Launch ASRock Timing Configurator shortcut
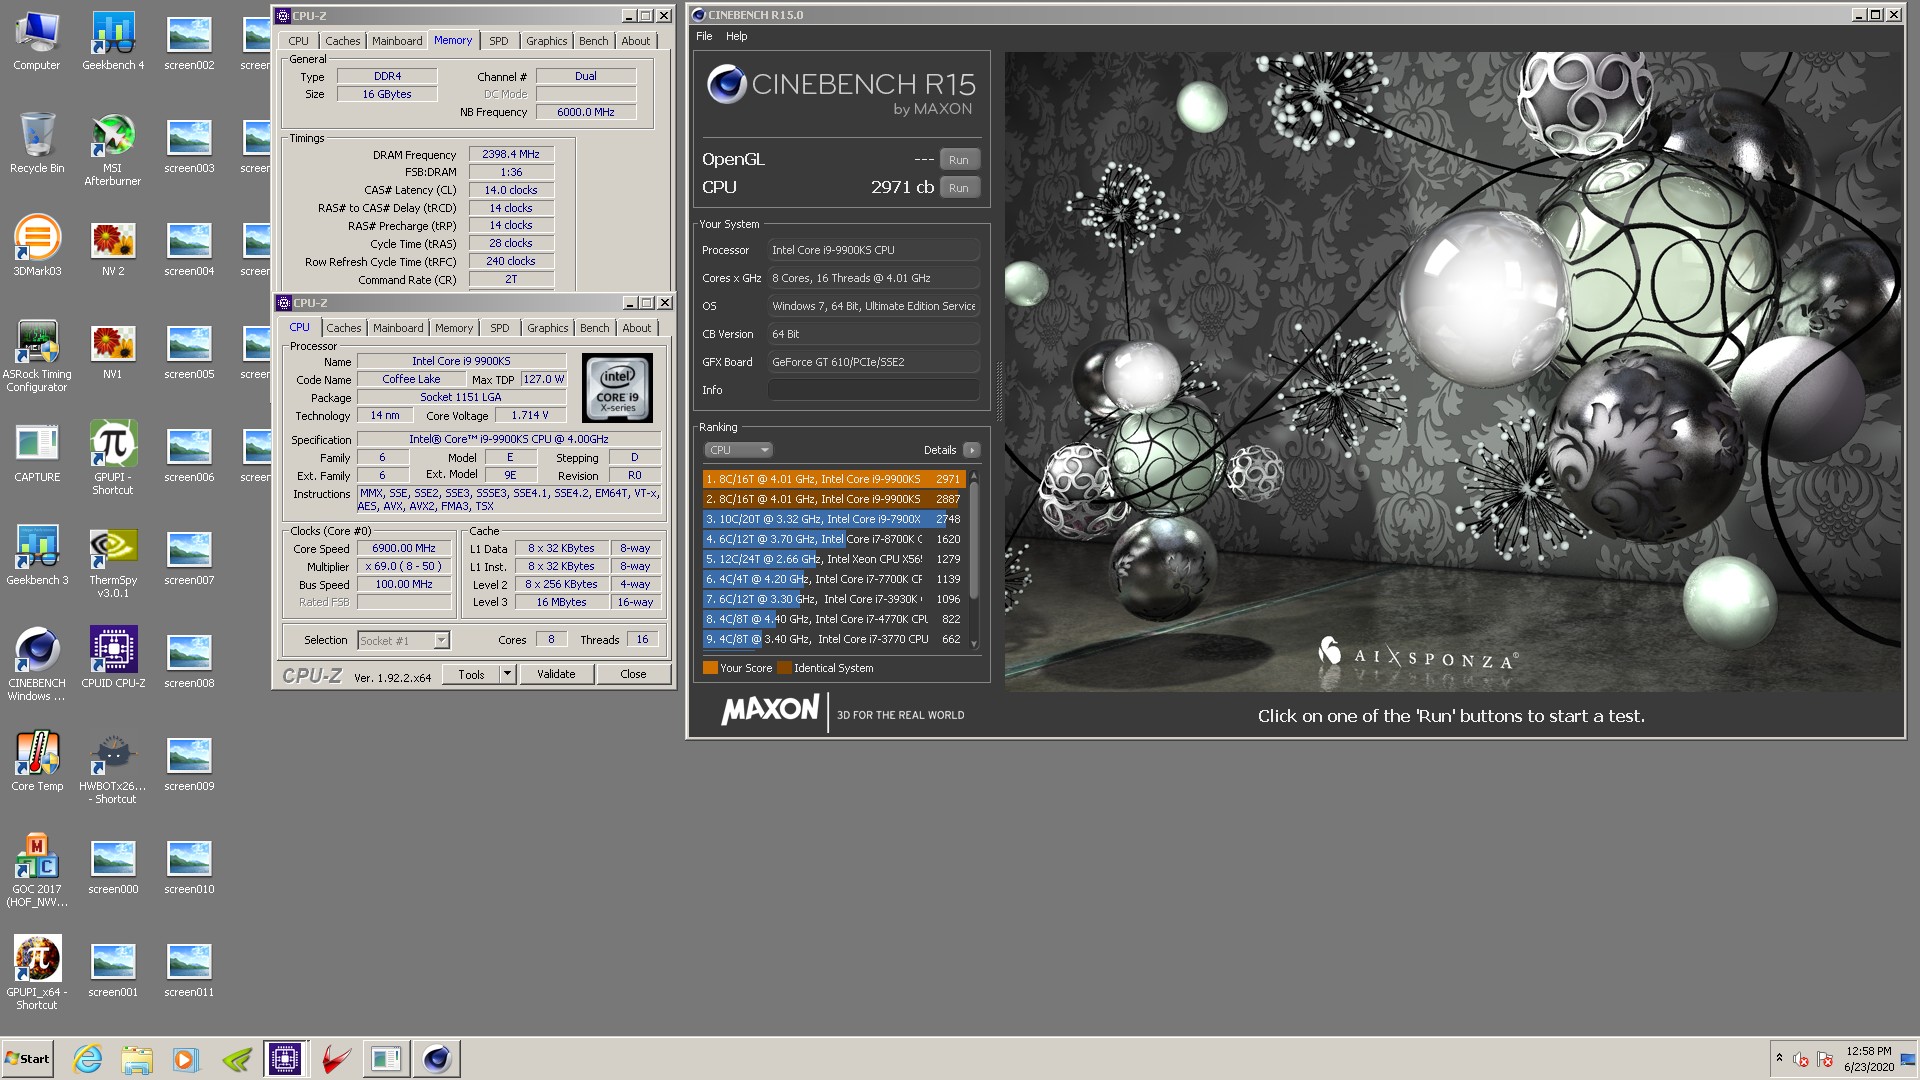This screenshot has width=1920, height=1080. point(37,357)
